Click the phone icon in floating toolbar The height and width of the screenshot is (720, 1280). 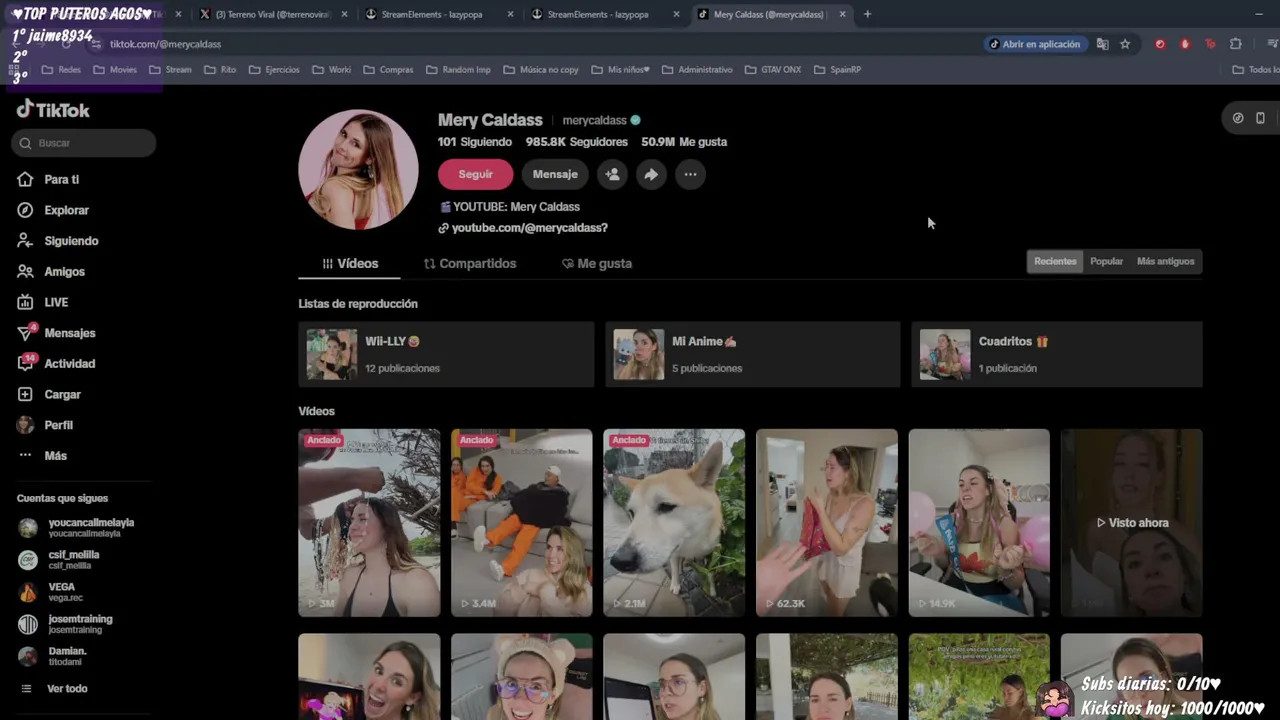1260,118
